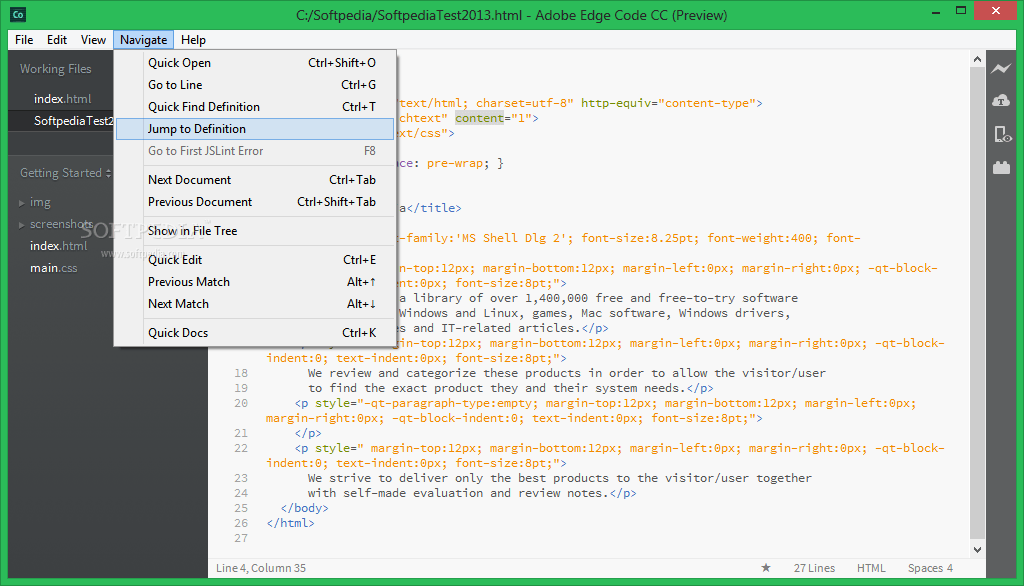Viewport: 1024px width, 586px height.
Task: Choose Quick Find Definition
Action: click(255, 107)
